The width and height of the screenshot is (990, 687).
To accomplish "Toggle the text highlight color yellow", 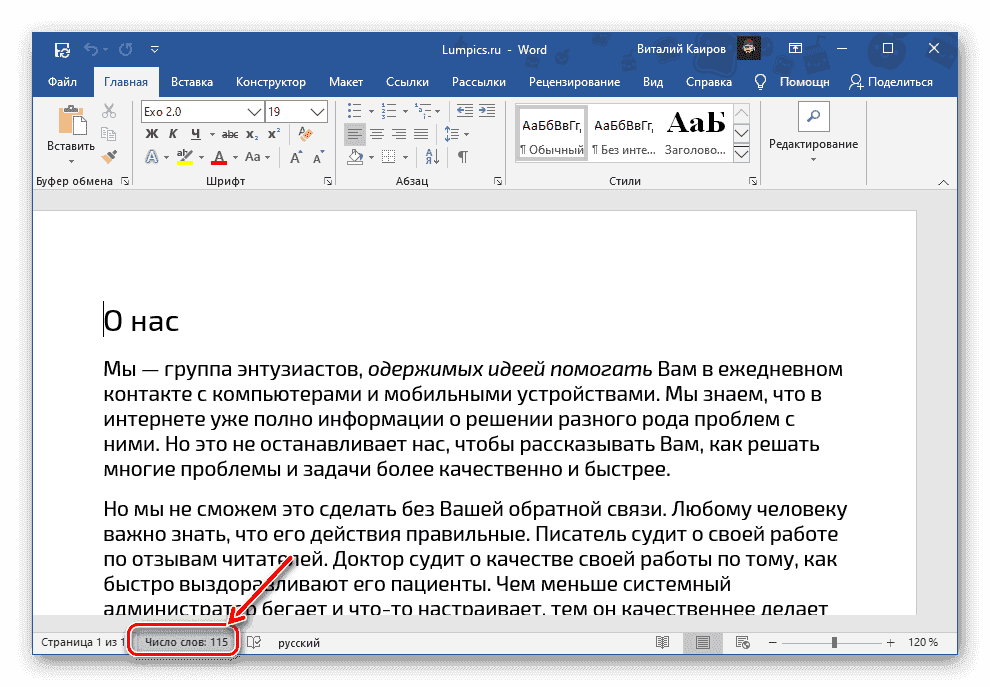I will pos(184,155).
